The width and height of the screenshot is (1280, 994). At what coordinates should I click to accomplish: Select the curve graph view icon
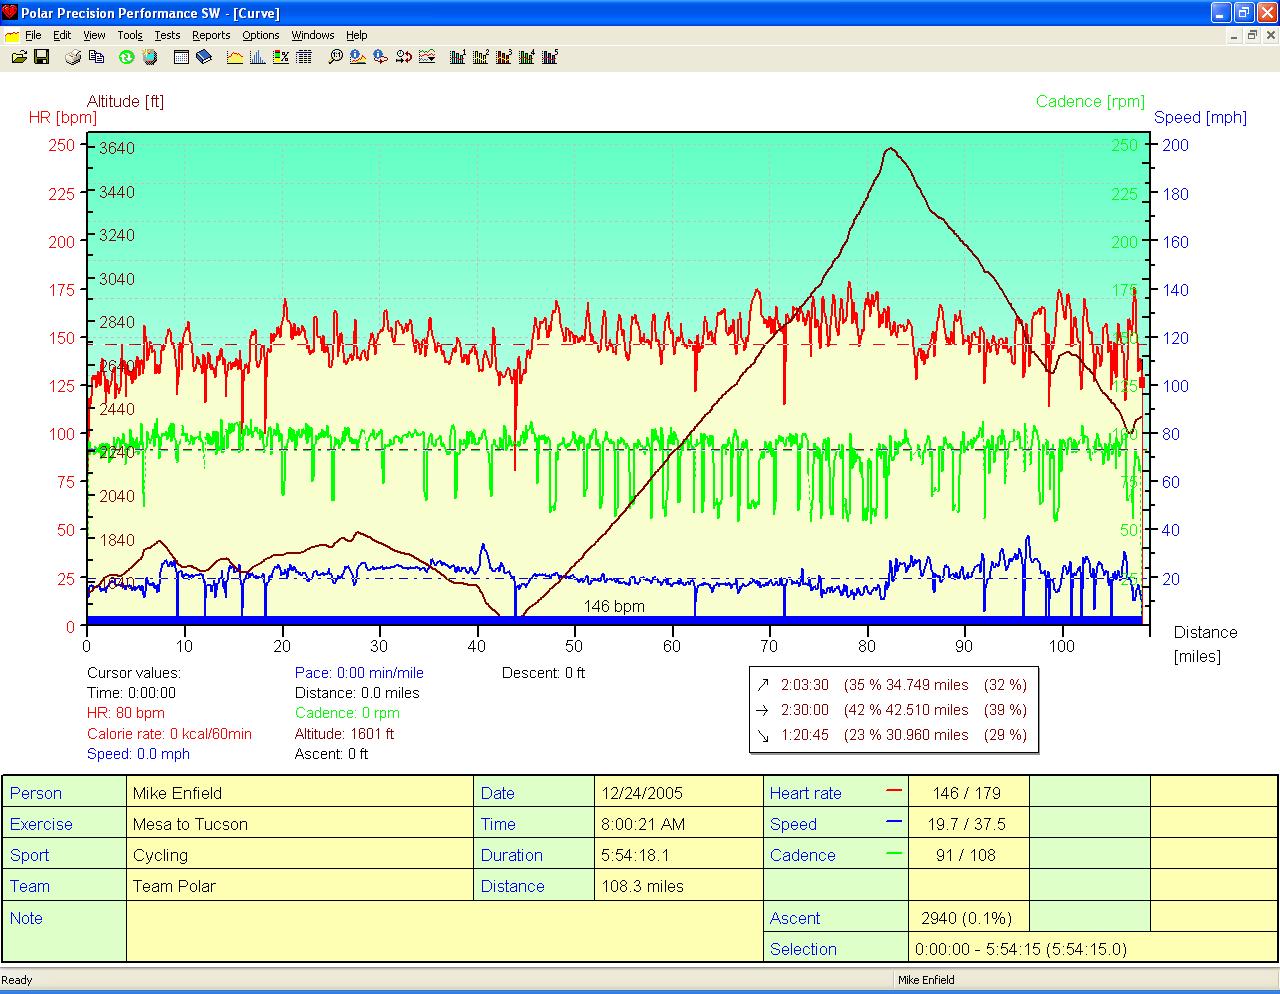tap(235, 57)
